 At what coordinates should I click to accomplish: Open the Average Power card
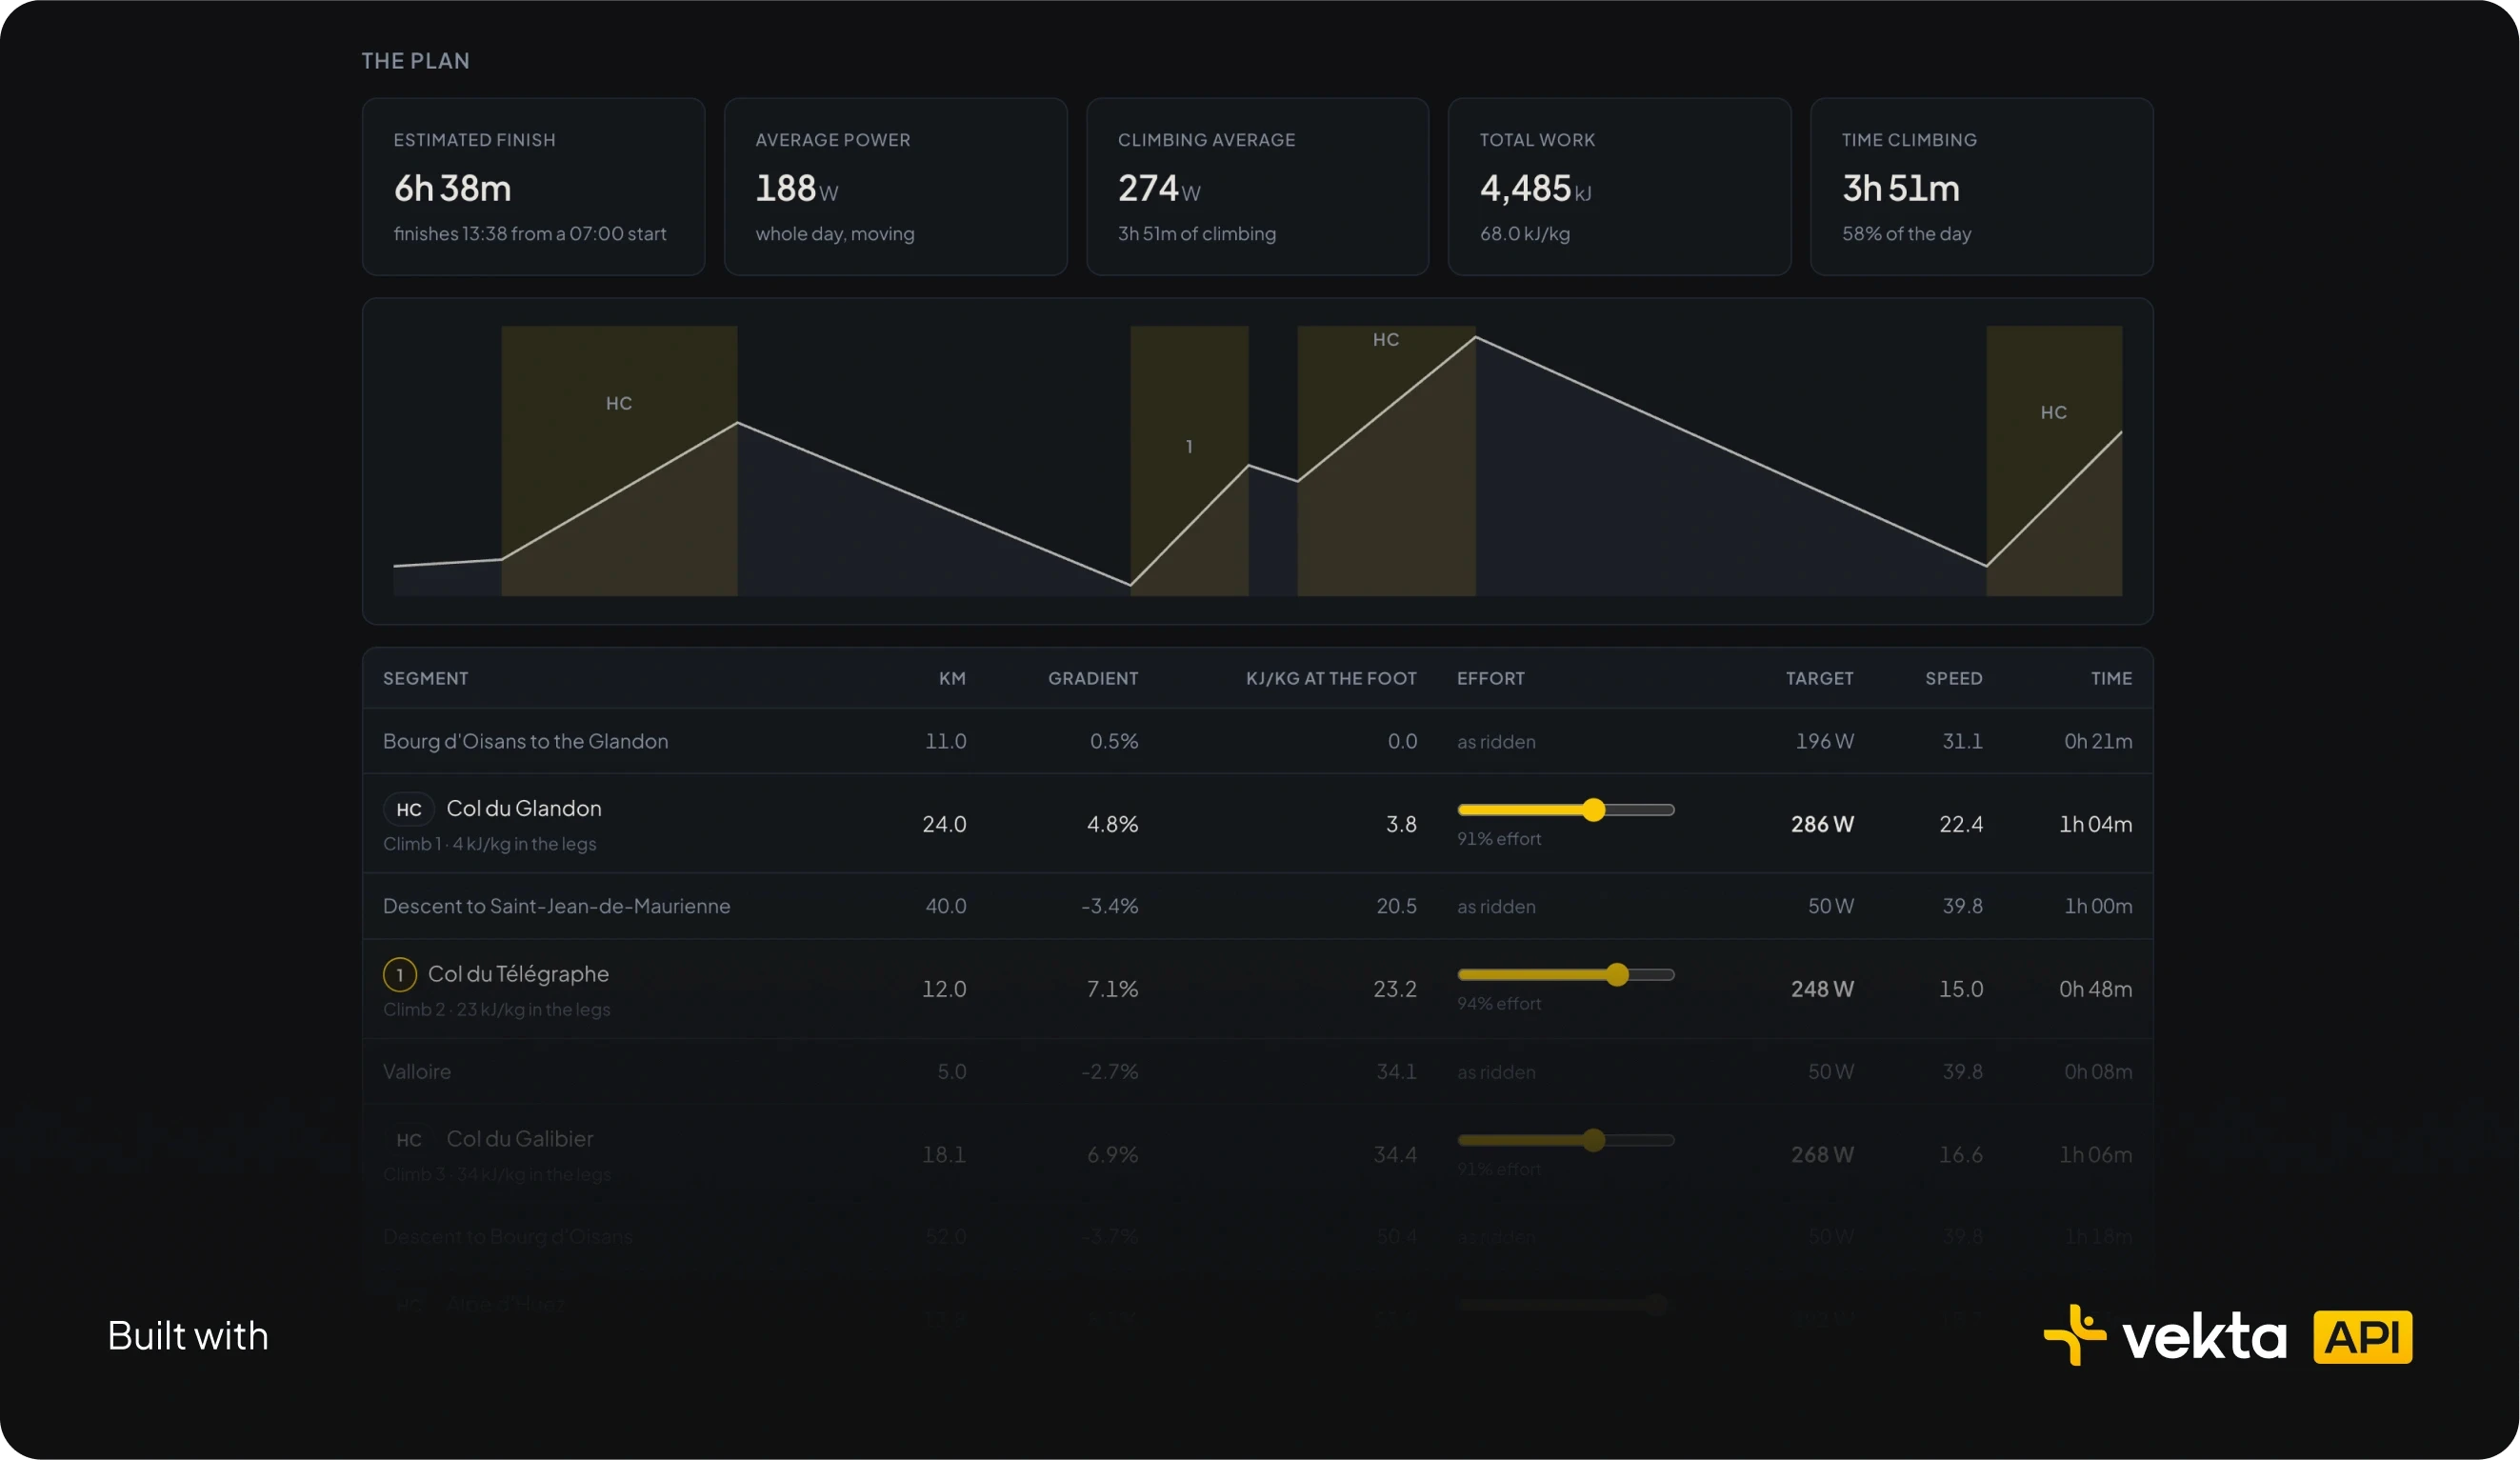pyautogui.click(x=895, y=186)
